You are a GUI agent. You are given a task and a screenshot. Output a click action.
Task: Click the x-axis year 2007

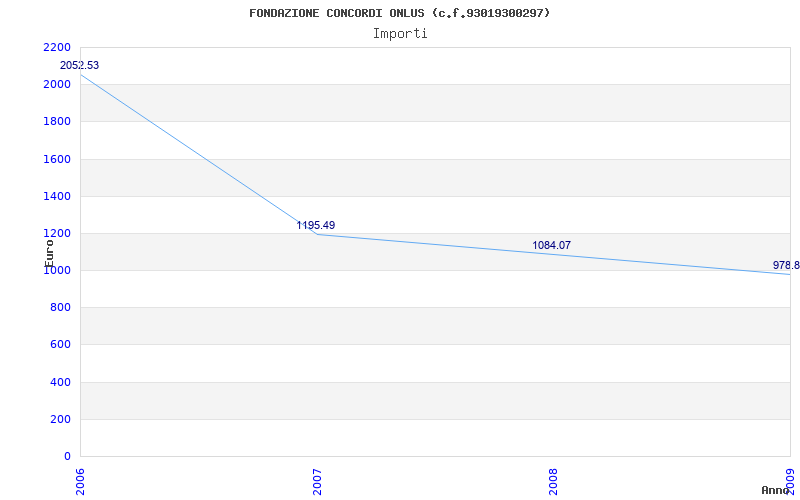tap(317, 482)
